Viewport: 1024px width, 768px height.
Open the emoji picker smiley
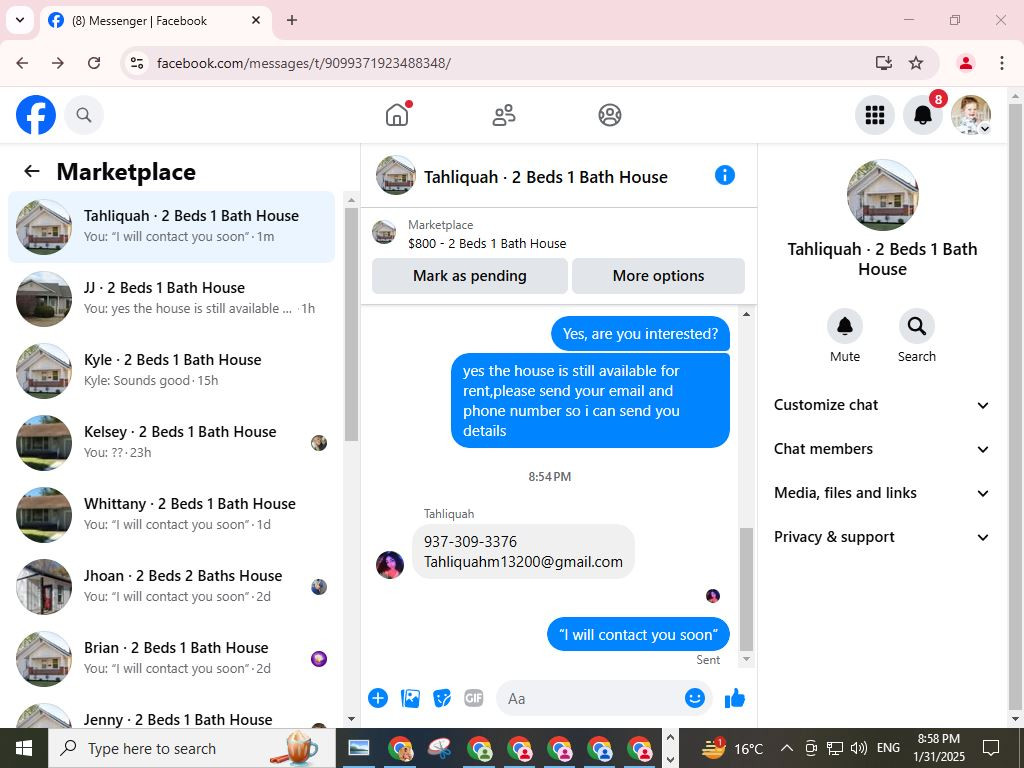coord(695,698)
